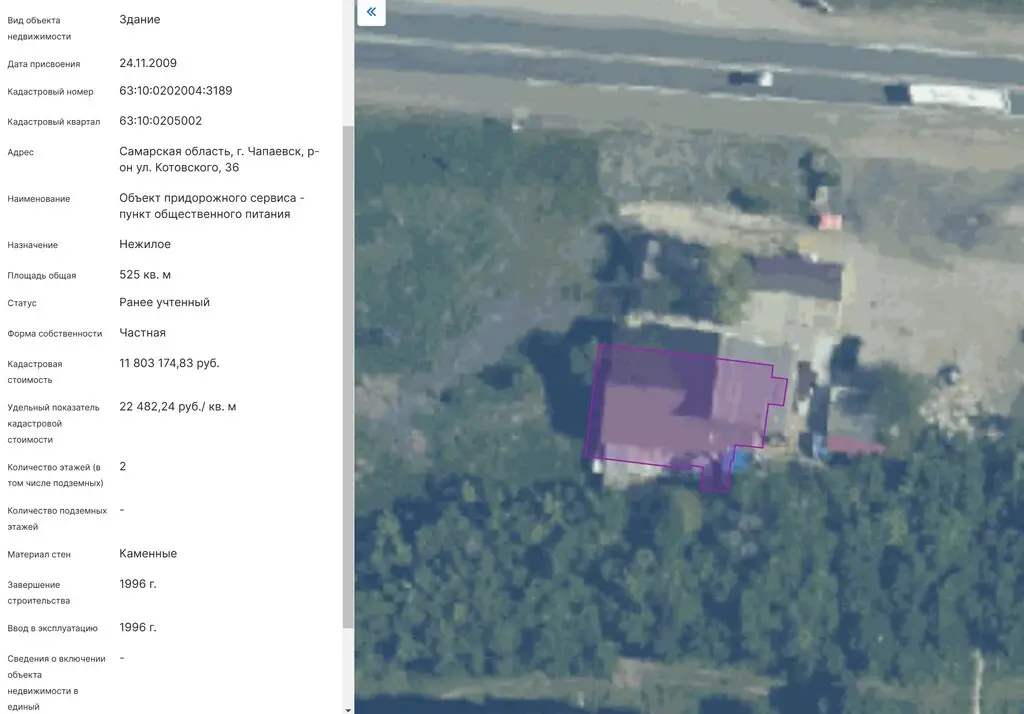Click the label Завершение строительства
The width and height of the screenshot is (1024, 714).
point(39,592)
